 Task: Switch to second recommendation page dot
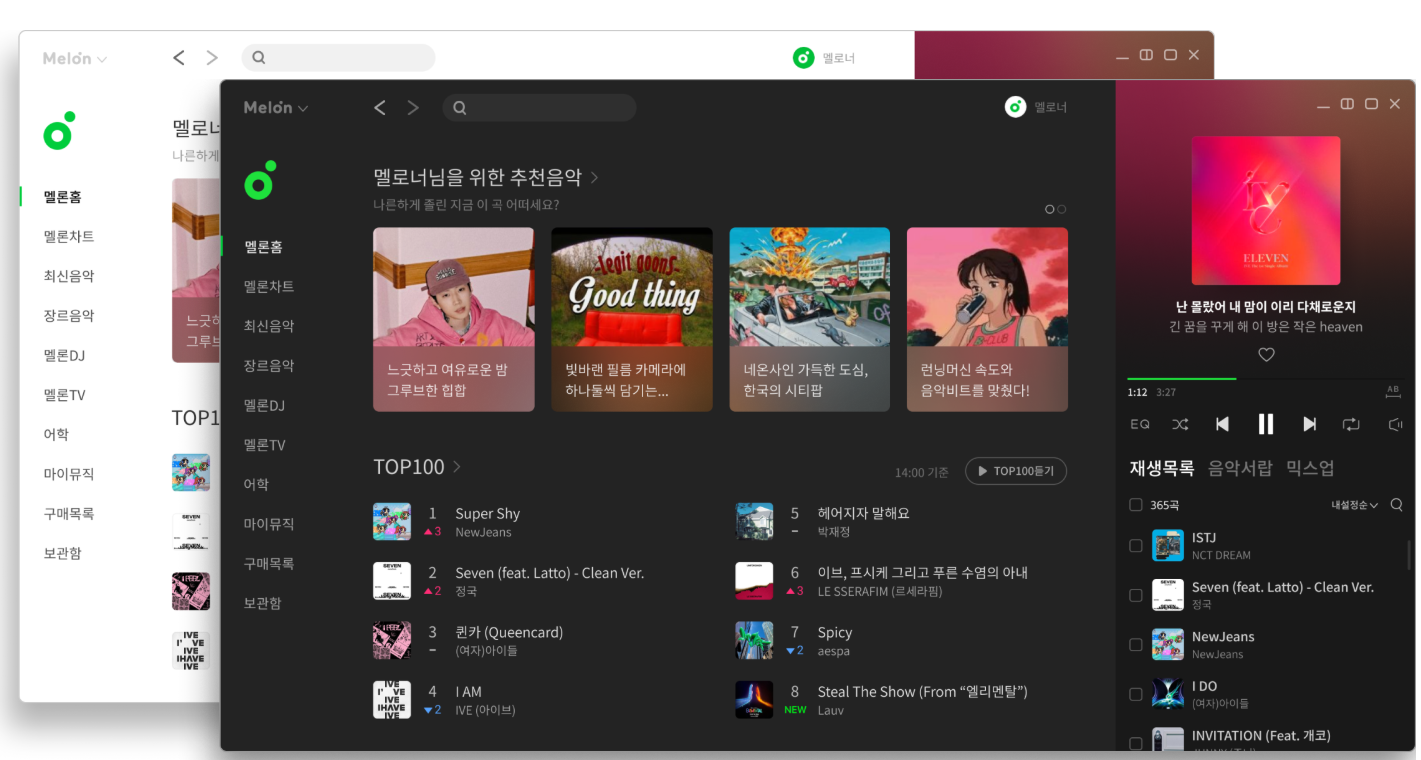pos(1062,209)
